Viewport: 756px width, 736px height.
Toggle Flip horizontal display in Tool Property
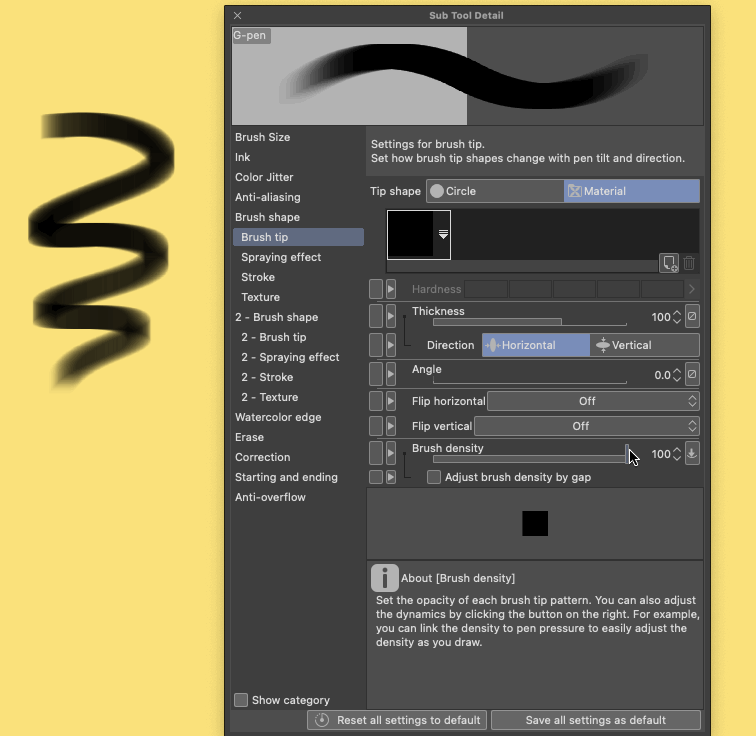pos(376,401)
